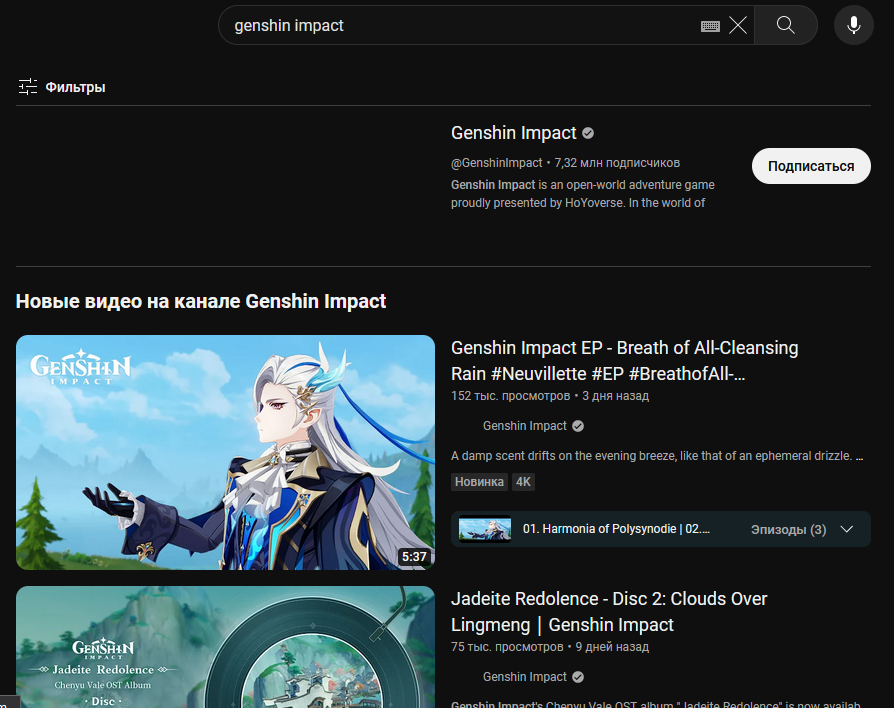894x708 pixels.
Task: Click the '7,32 млн подписчиков' subscriber count
Action: click(x=617, y=163)
